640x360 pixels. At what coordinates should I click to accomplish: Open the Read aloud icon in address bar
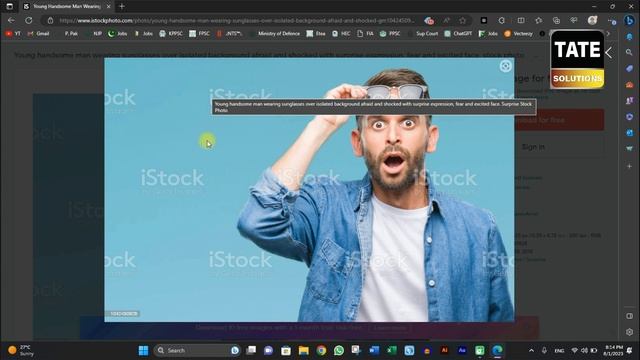(x=447, y=20)
